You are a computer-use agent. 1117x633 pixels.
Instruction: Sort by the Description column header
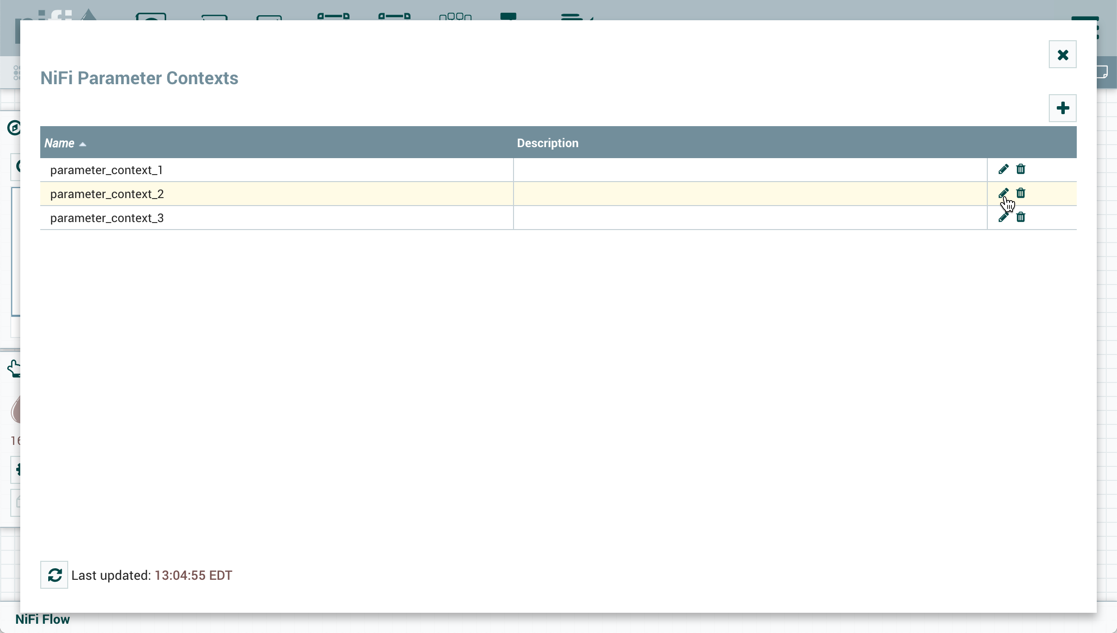pos(547,143)
